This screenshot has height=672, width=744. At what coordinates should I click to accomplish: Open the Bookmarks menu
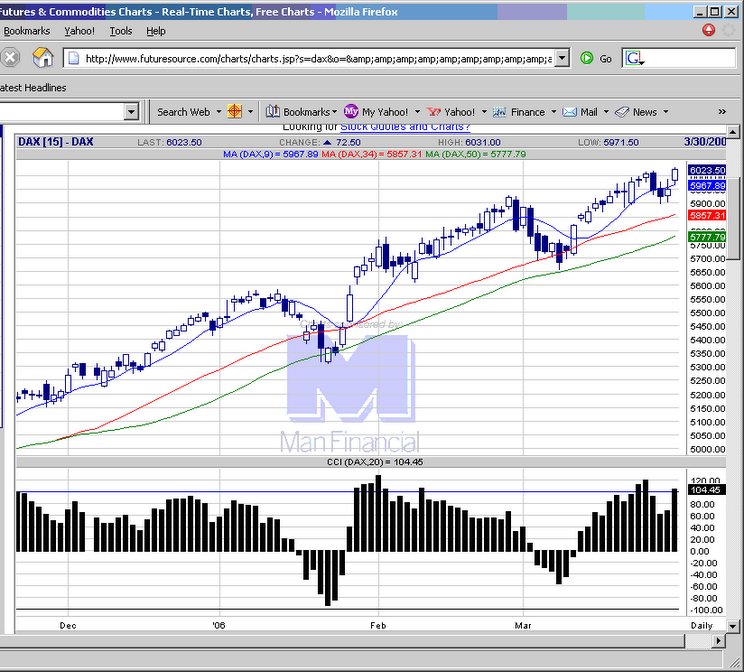point(27,31)
